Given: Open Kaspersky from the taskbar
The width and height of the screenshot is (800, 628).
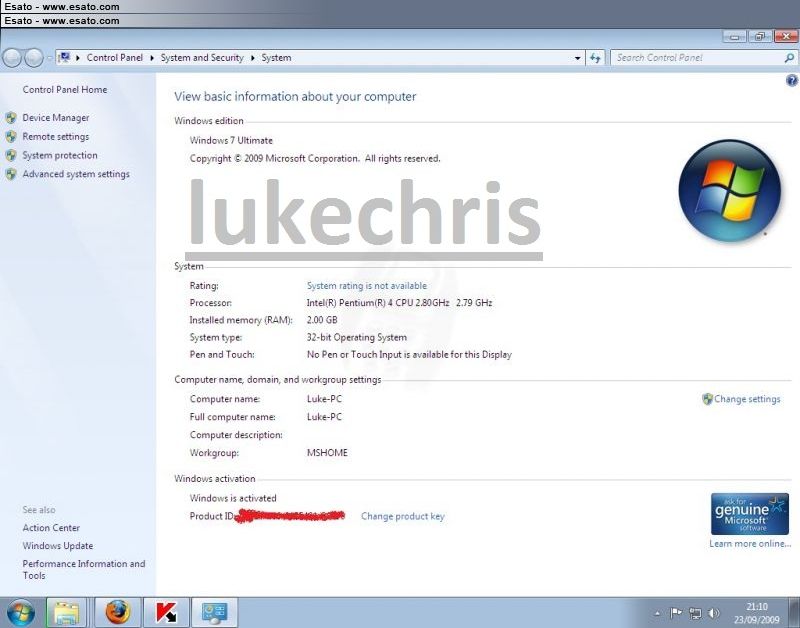Looking at the screenshot, I should click(x=166, y=612).
